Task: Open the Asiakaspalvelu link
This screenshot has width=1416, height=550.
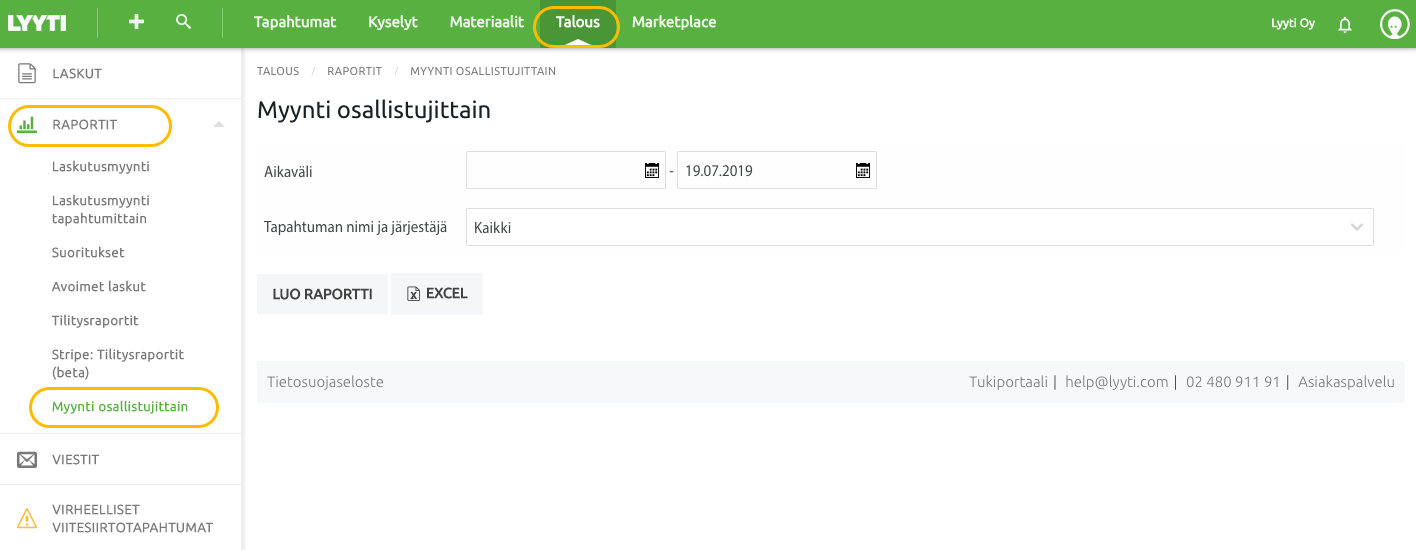Action: [x=1346, y=382]
